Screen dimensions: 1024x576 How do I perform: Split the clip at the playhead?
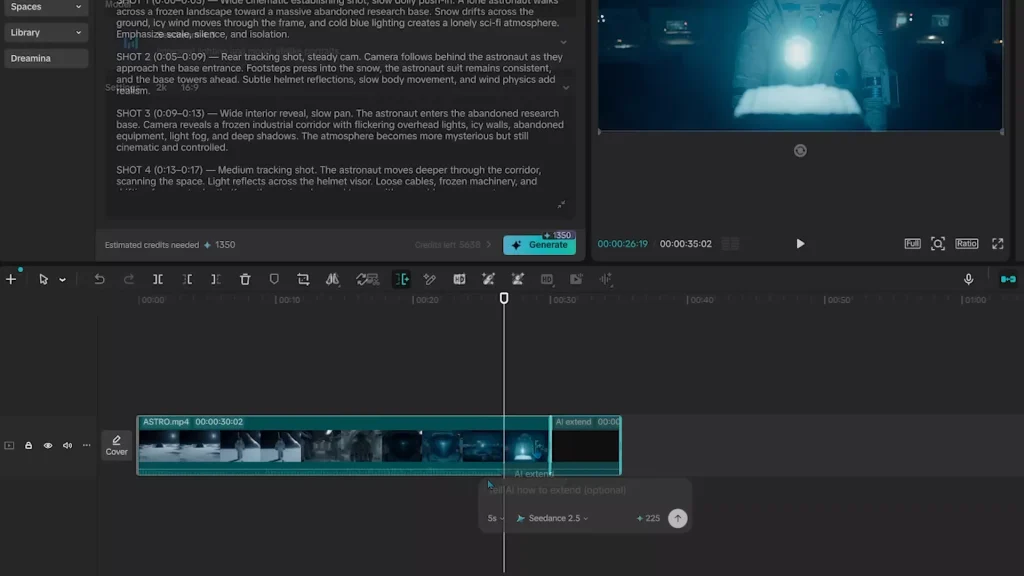pos(158,280)
